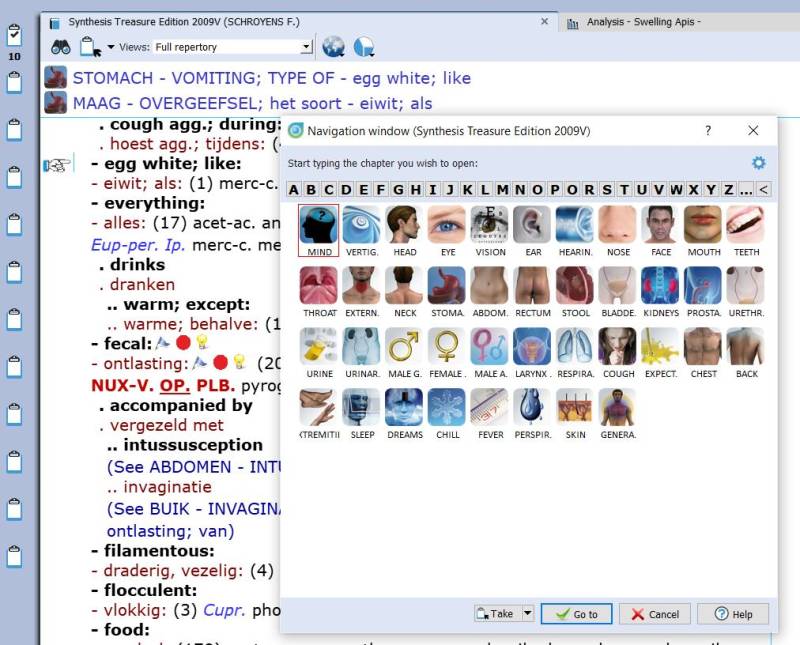Viewport: 800px width, 645px height.
Task: Expand the clipboard toolbar dropdown arrow
Action: coord(111,47)
